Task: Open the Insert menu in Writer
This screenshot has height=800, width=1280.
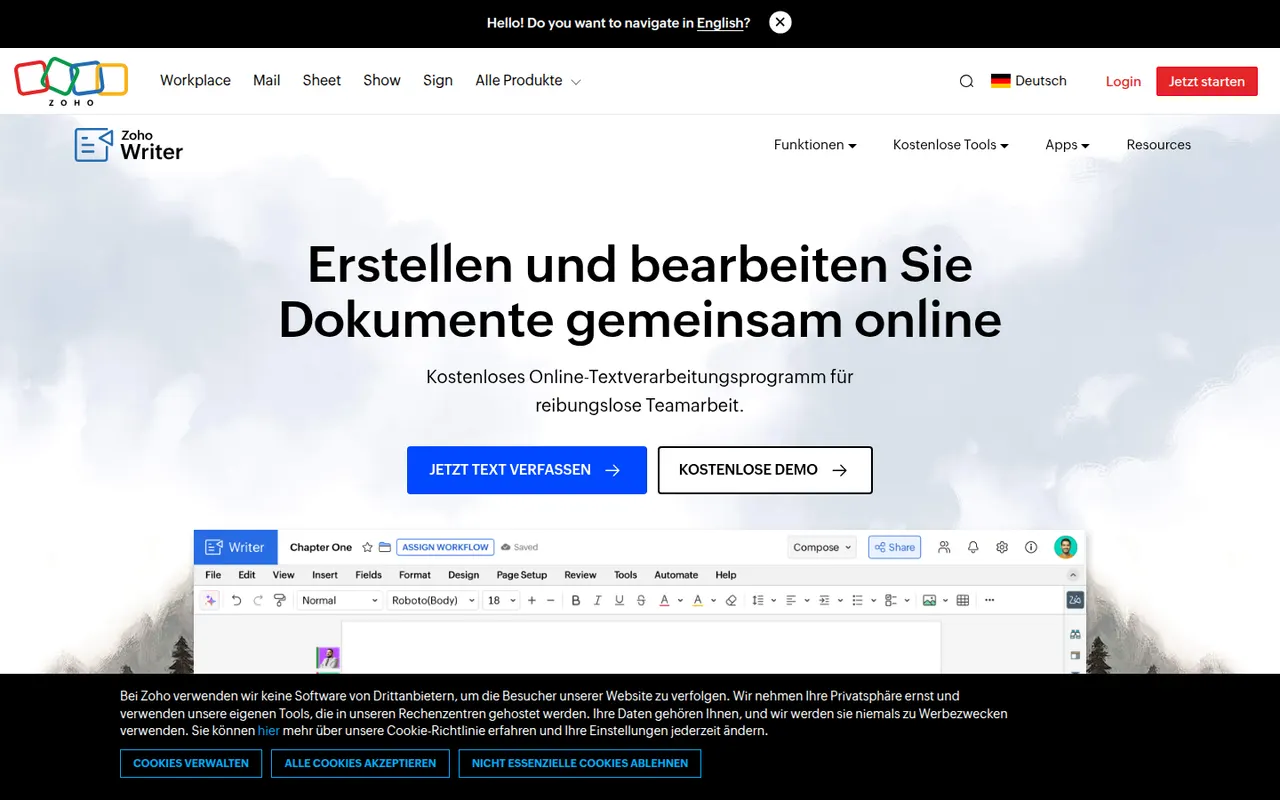Action: (325, 575)
